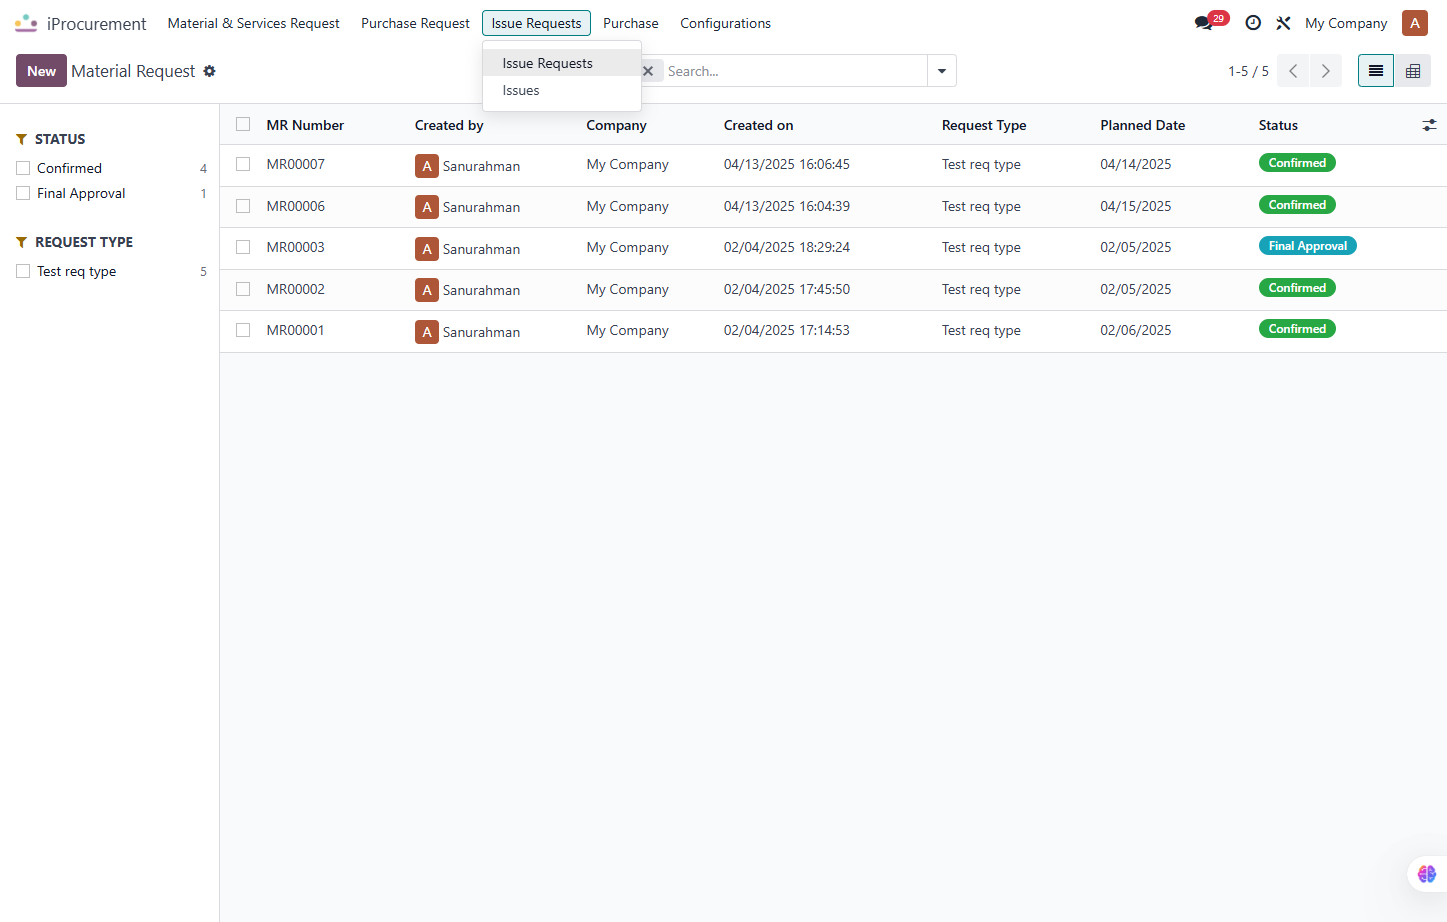
Task: Open the conversations icon with 29 badge
Action: coord(1203,23)
